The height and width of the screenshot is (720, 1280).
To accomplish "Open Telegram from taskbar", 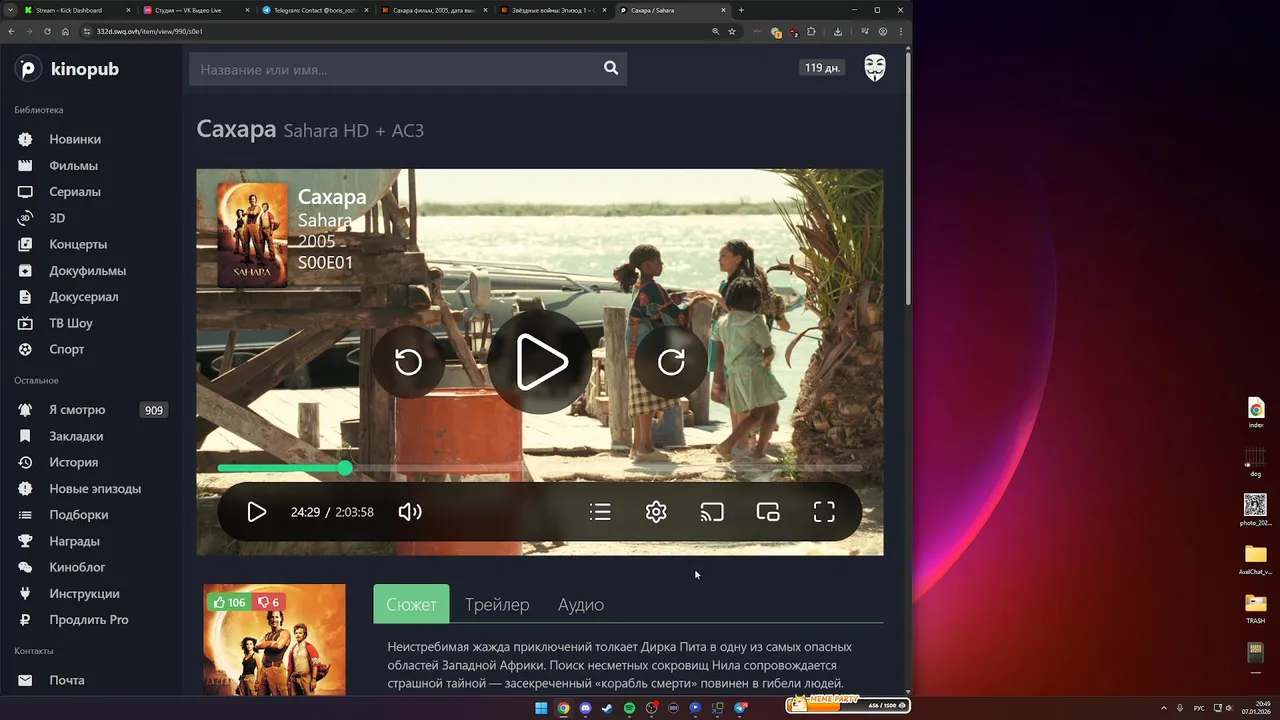I will (x=741, y=708).
